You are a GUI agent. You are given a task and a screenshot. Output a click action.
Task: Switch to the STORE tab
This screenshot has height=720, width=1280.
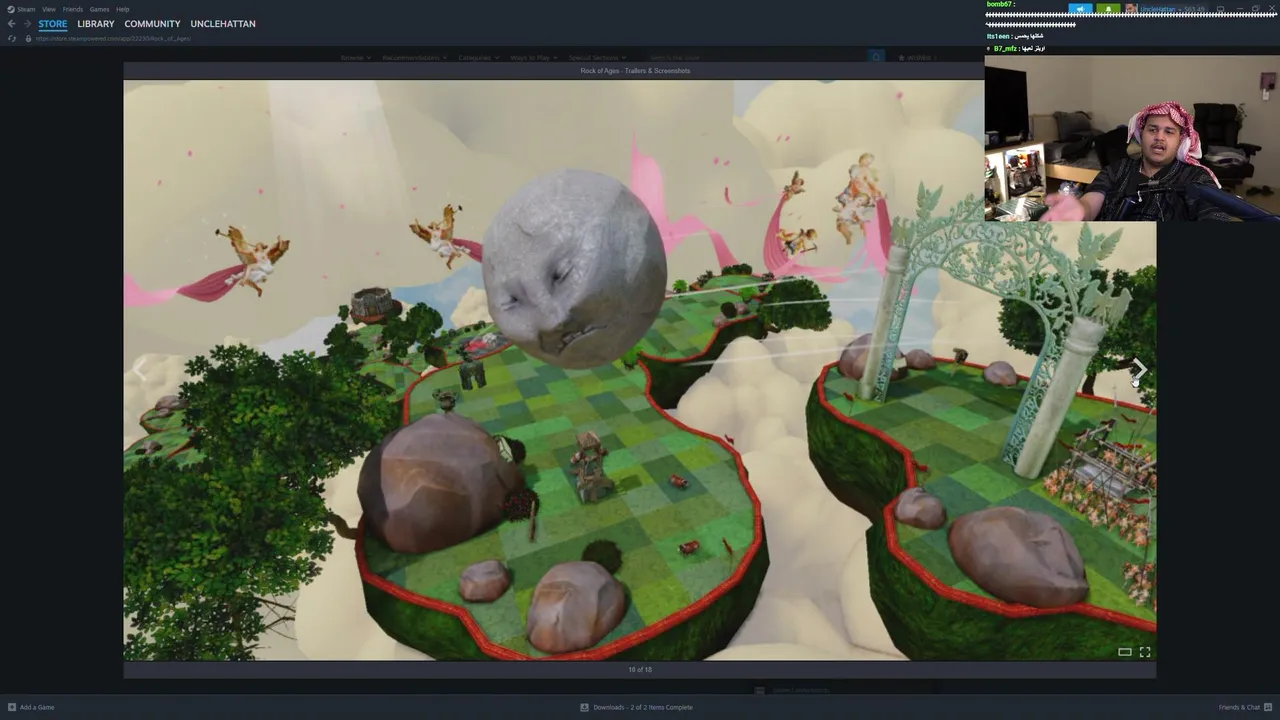click(53, 24)
